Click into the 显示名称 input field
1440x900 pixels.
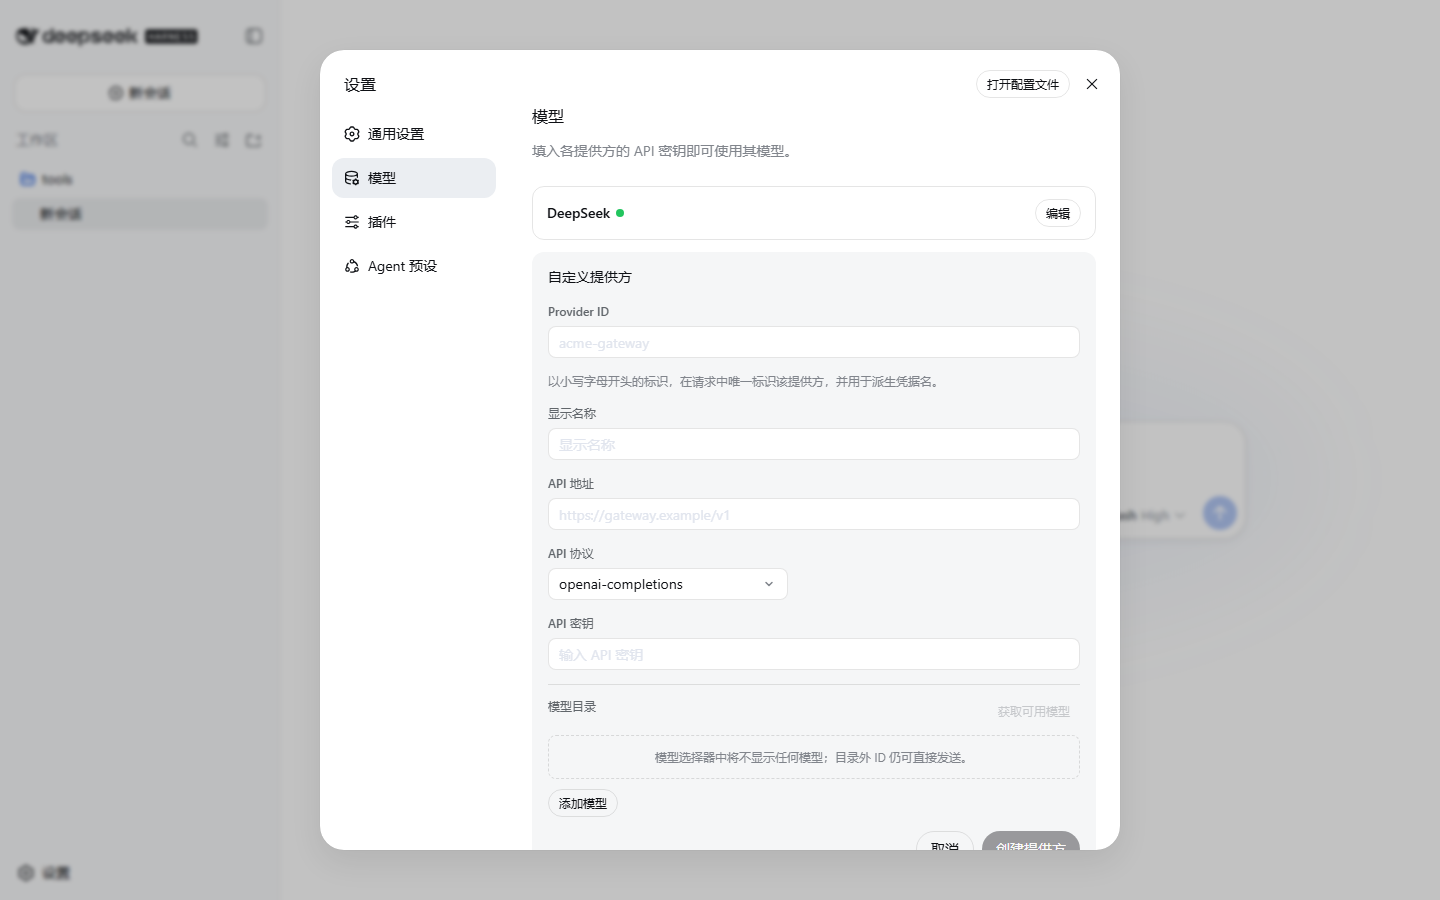coord(814,444)
